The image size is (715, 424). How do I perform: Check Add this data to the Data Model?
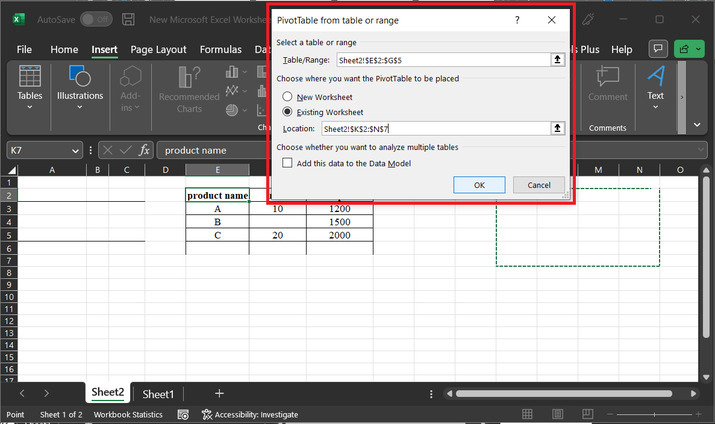pos(287,163)
